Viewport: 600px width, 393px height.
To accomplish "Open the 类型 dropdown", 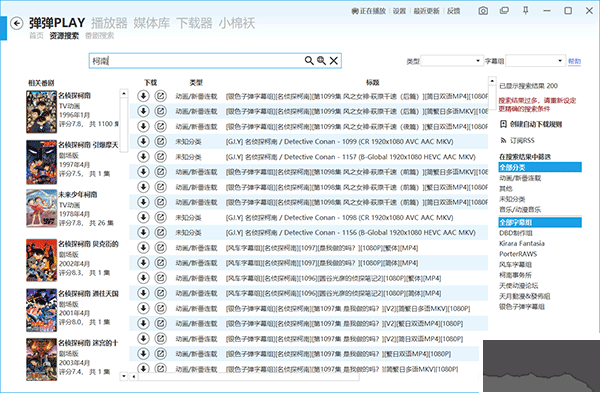I will [x=452, y=61].
